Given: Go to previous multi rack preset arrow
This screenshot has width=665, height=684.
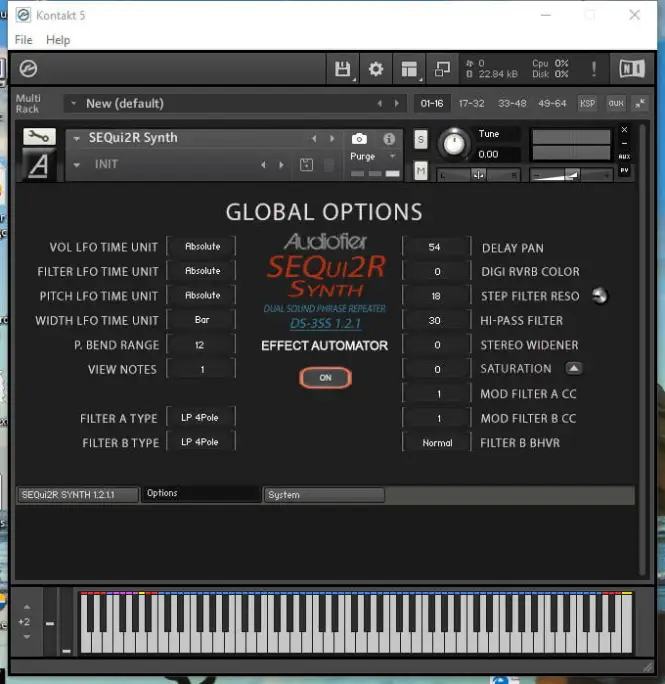Looking at the screenshot, I should tap(380, 103).
